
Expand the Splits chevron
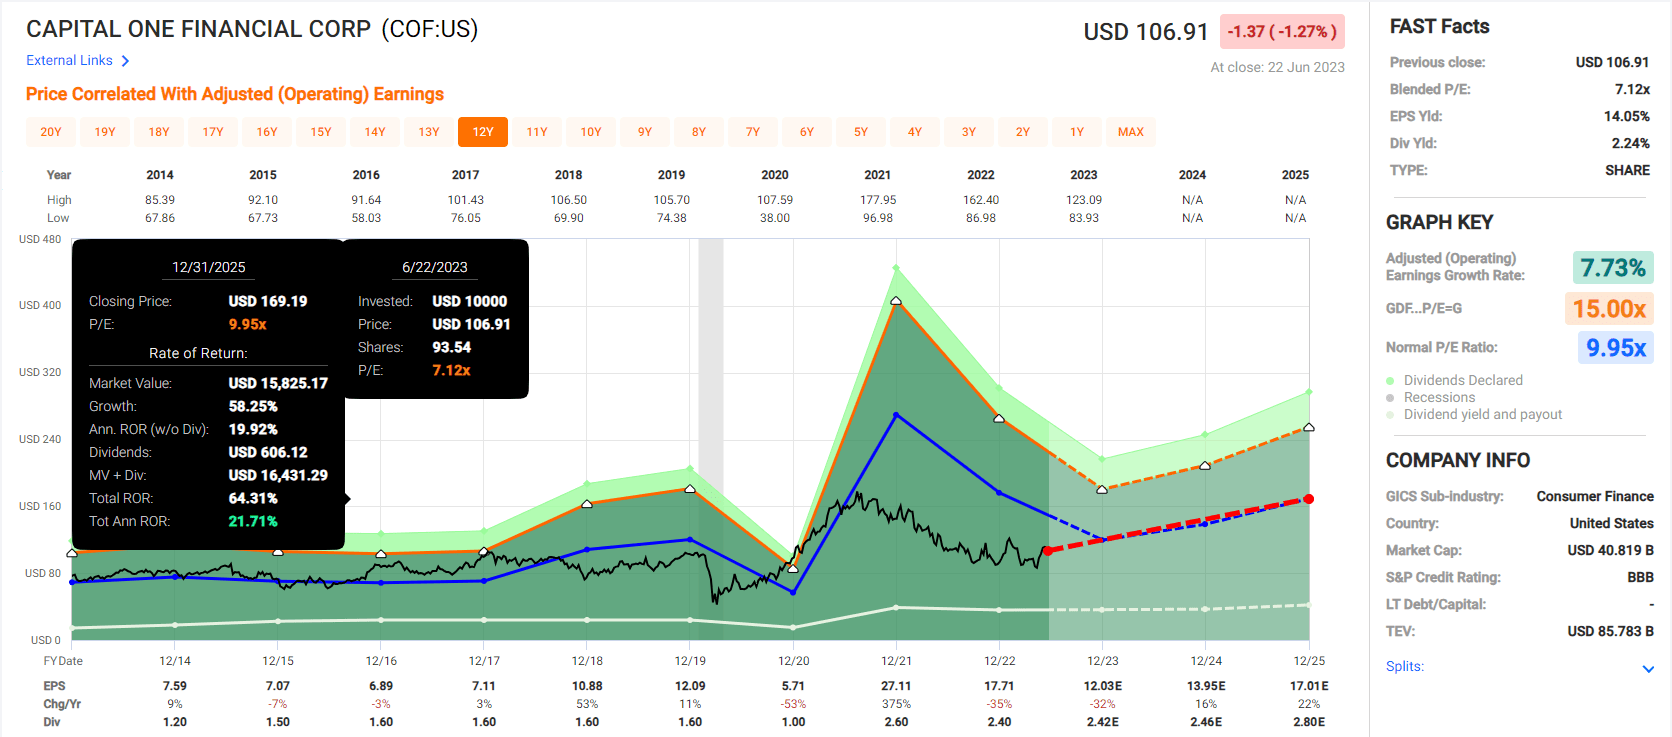tap(1648, 668)
